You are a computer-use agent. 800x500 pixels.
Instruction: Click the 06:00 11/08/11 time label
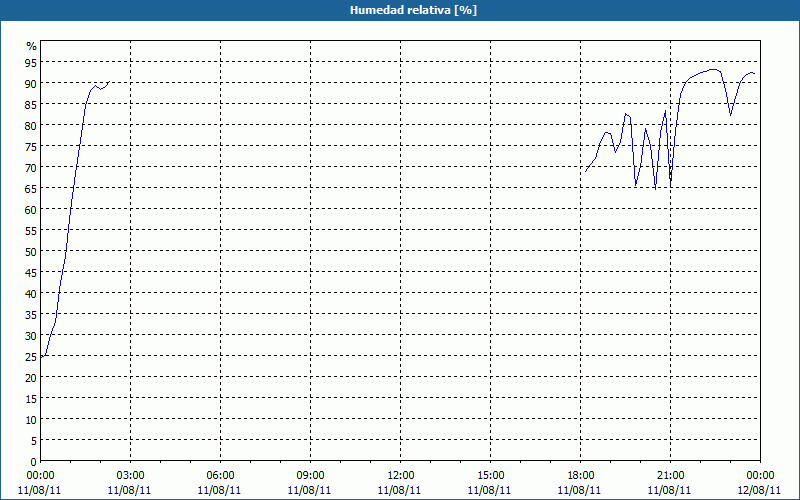point(220,483)
